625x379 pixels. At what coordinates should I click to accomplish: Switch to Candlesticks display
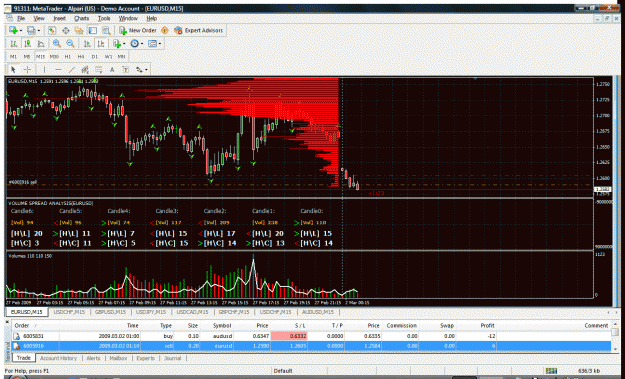tap(27, 43)
